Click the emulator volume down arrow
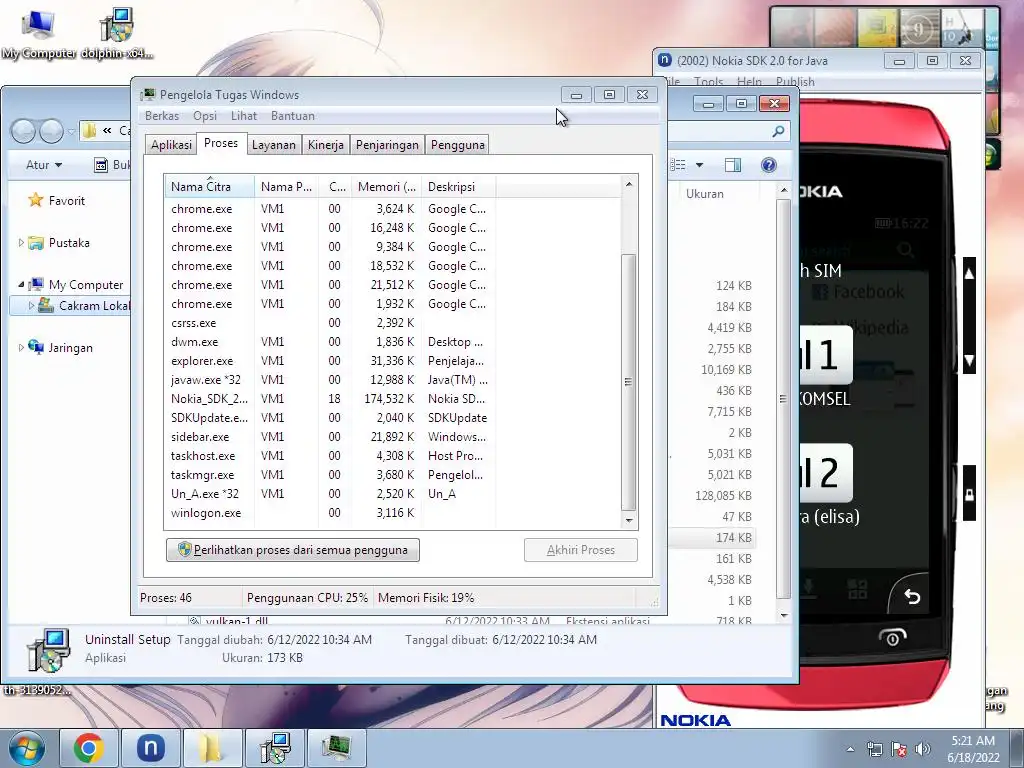This screenshot has width=1024, height=768. (970, 360)
